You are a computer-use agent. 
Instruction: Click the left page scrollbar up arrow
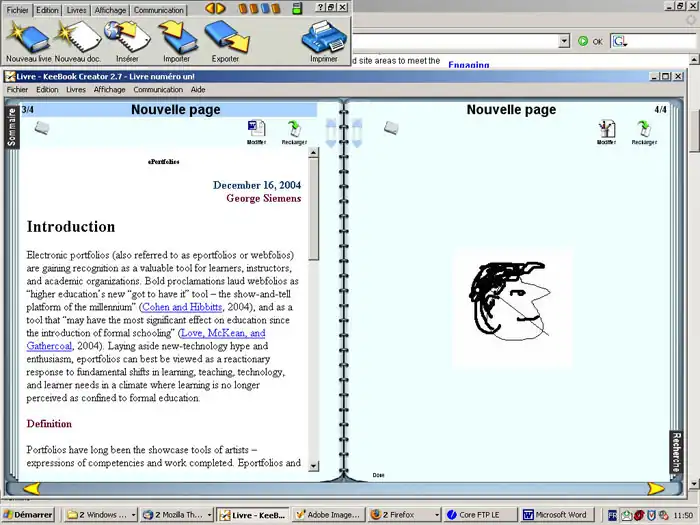tap(313, 153)
